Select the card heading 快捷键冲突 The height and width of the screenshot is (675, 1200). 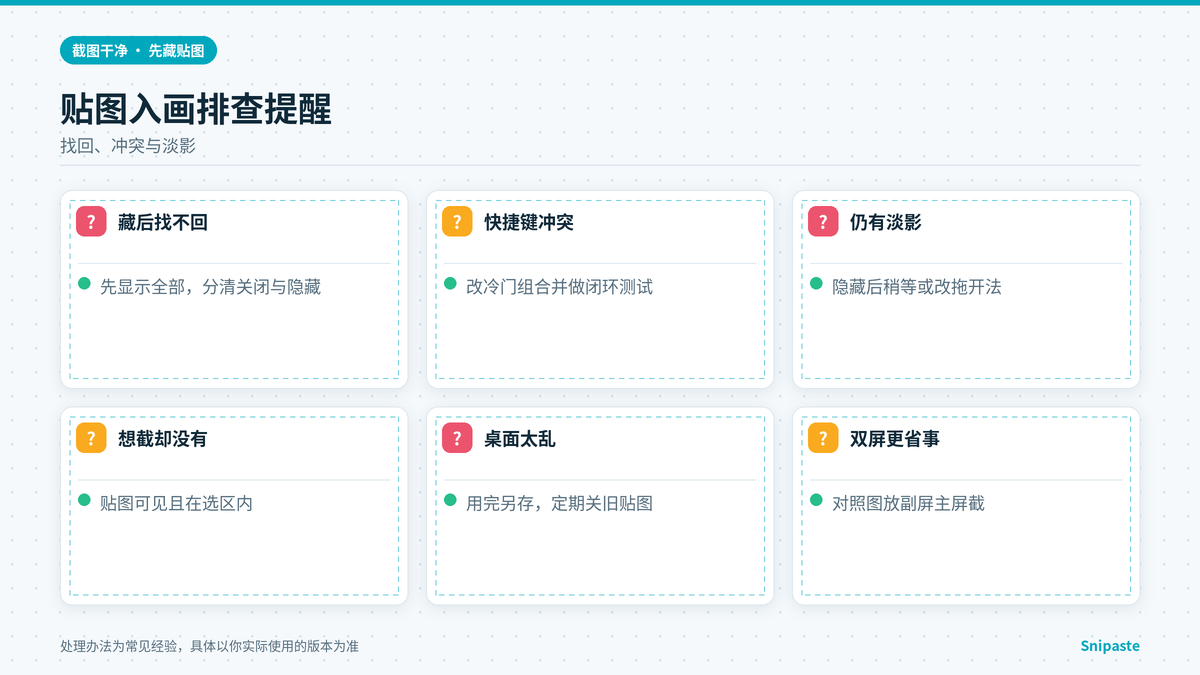point(529,222)
